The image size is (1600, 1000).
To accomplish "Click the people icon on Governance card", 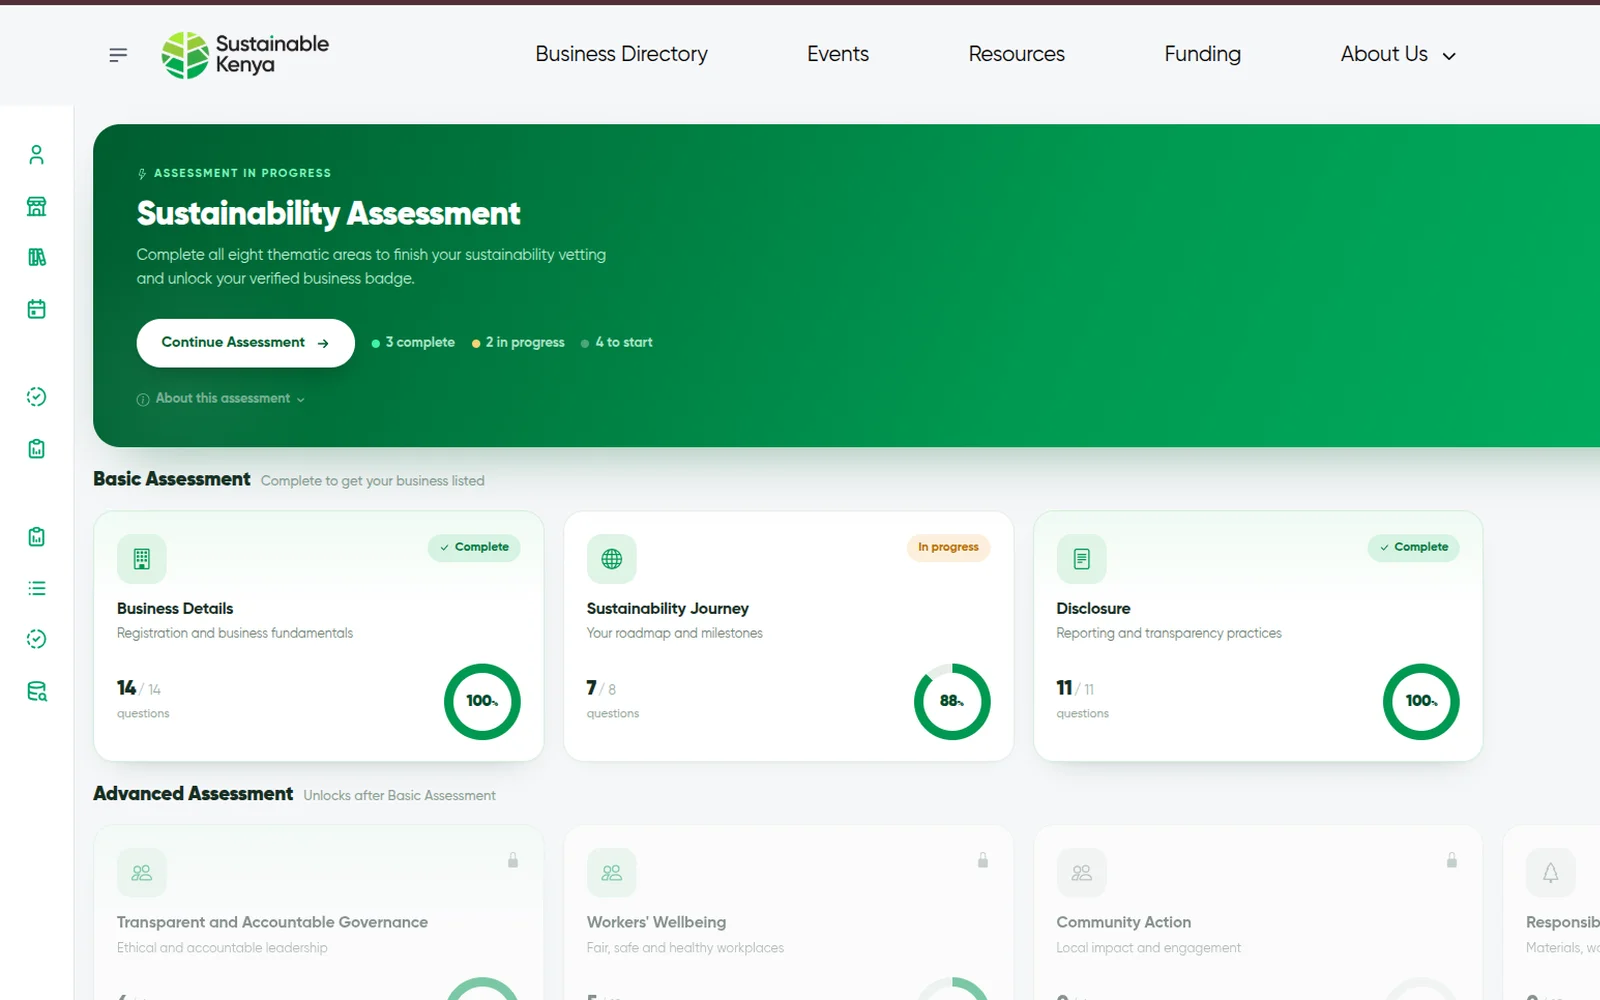I will click(142, 873).
